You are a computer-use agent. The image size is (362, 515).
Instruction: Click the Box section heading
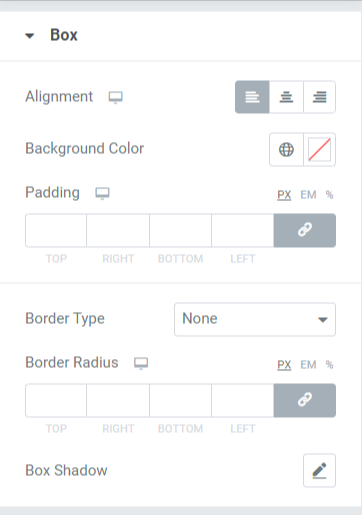click(64, 35)
